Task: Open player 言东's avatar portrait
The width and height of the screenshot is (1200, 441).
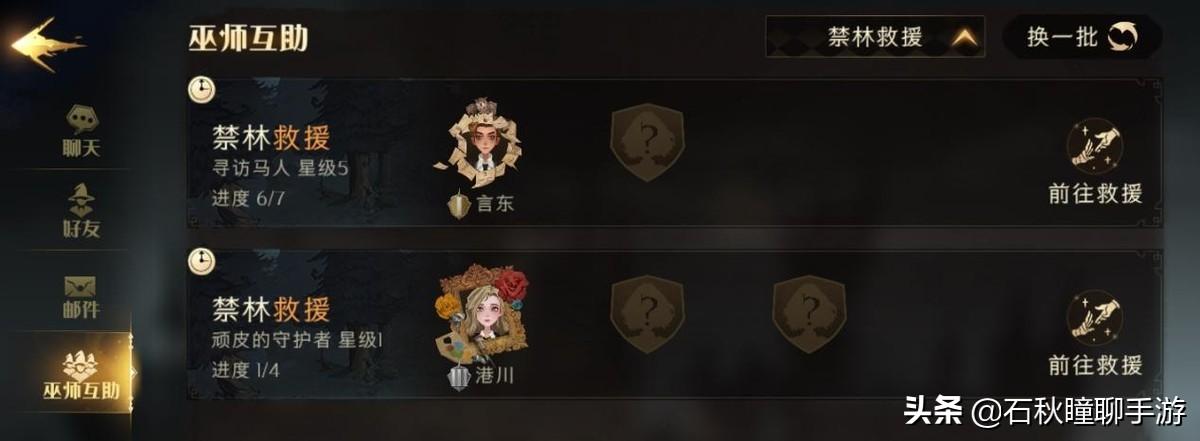Action: [x=477, y=145]
